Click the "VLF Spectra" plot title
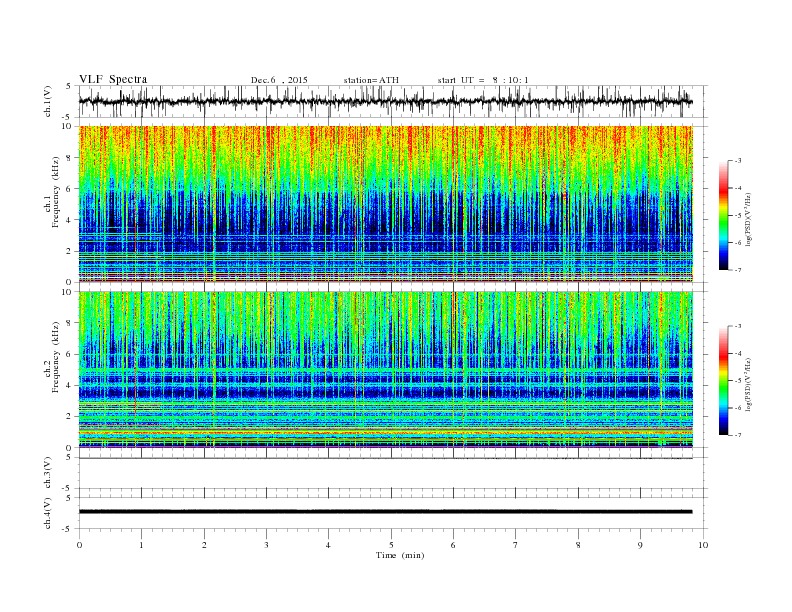 tap(113, 79)
